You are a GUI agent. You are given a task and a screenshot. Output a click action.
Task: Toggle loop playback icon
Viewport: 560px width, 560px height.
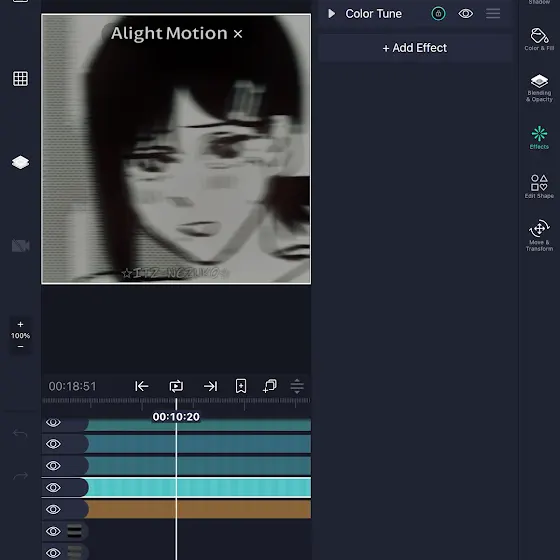[x=176, y=386]
